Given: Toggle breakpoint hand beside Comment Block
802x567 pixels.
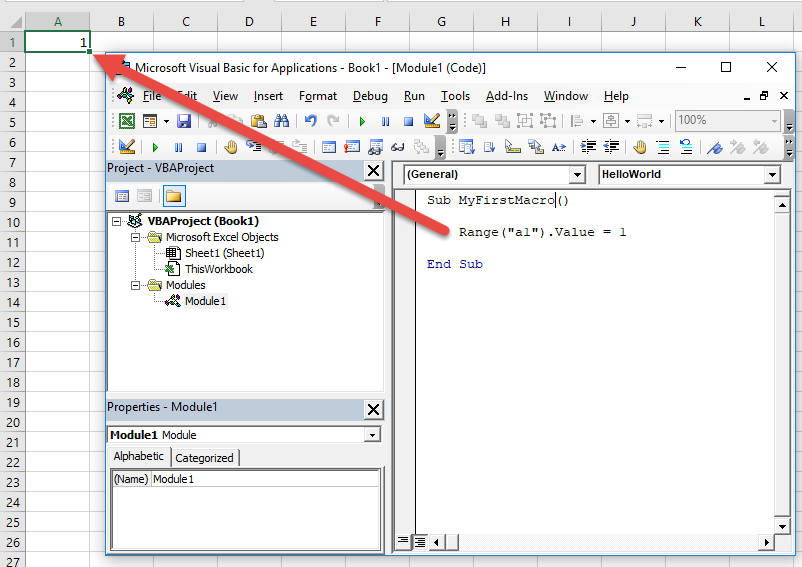Looking at the screenshot, I should pos(639,148).
